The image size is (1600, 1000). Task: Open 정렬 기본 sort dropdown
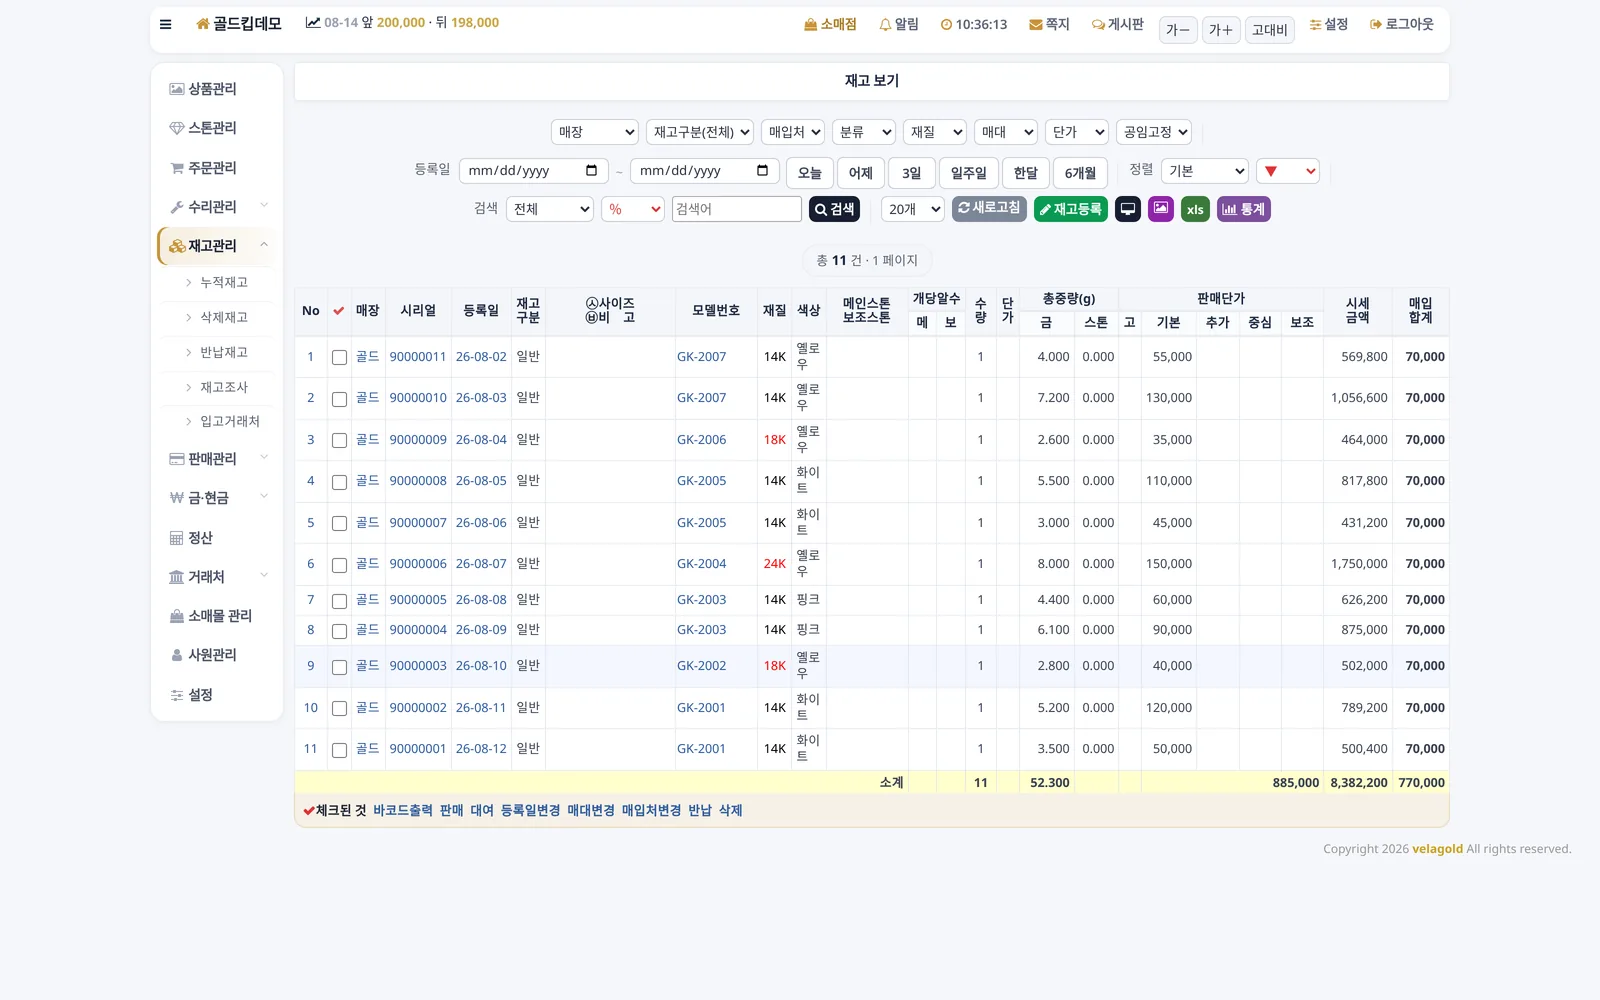tap(1205, 171)
